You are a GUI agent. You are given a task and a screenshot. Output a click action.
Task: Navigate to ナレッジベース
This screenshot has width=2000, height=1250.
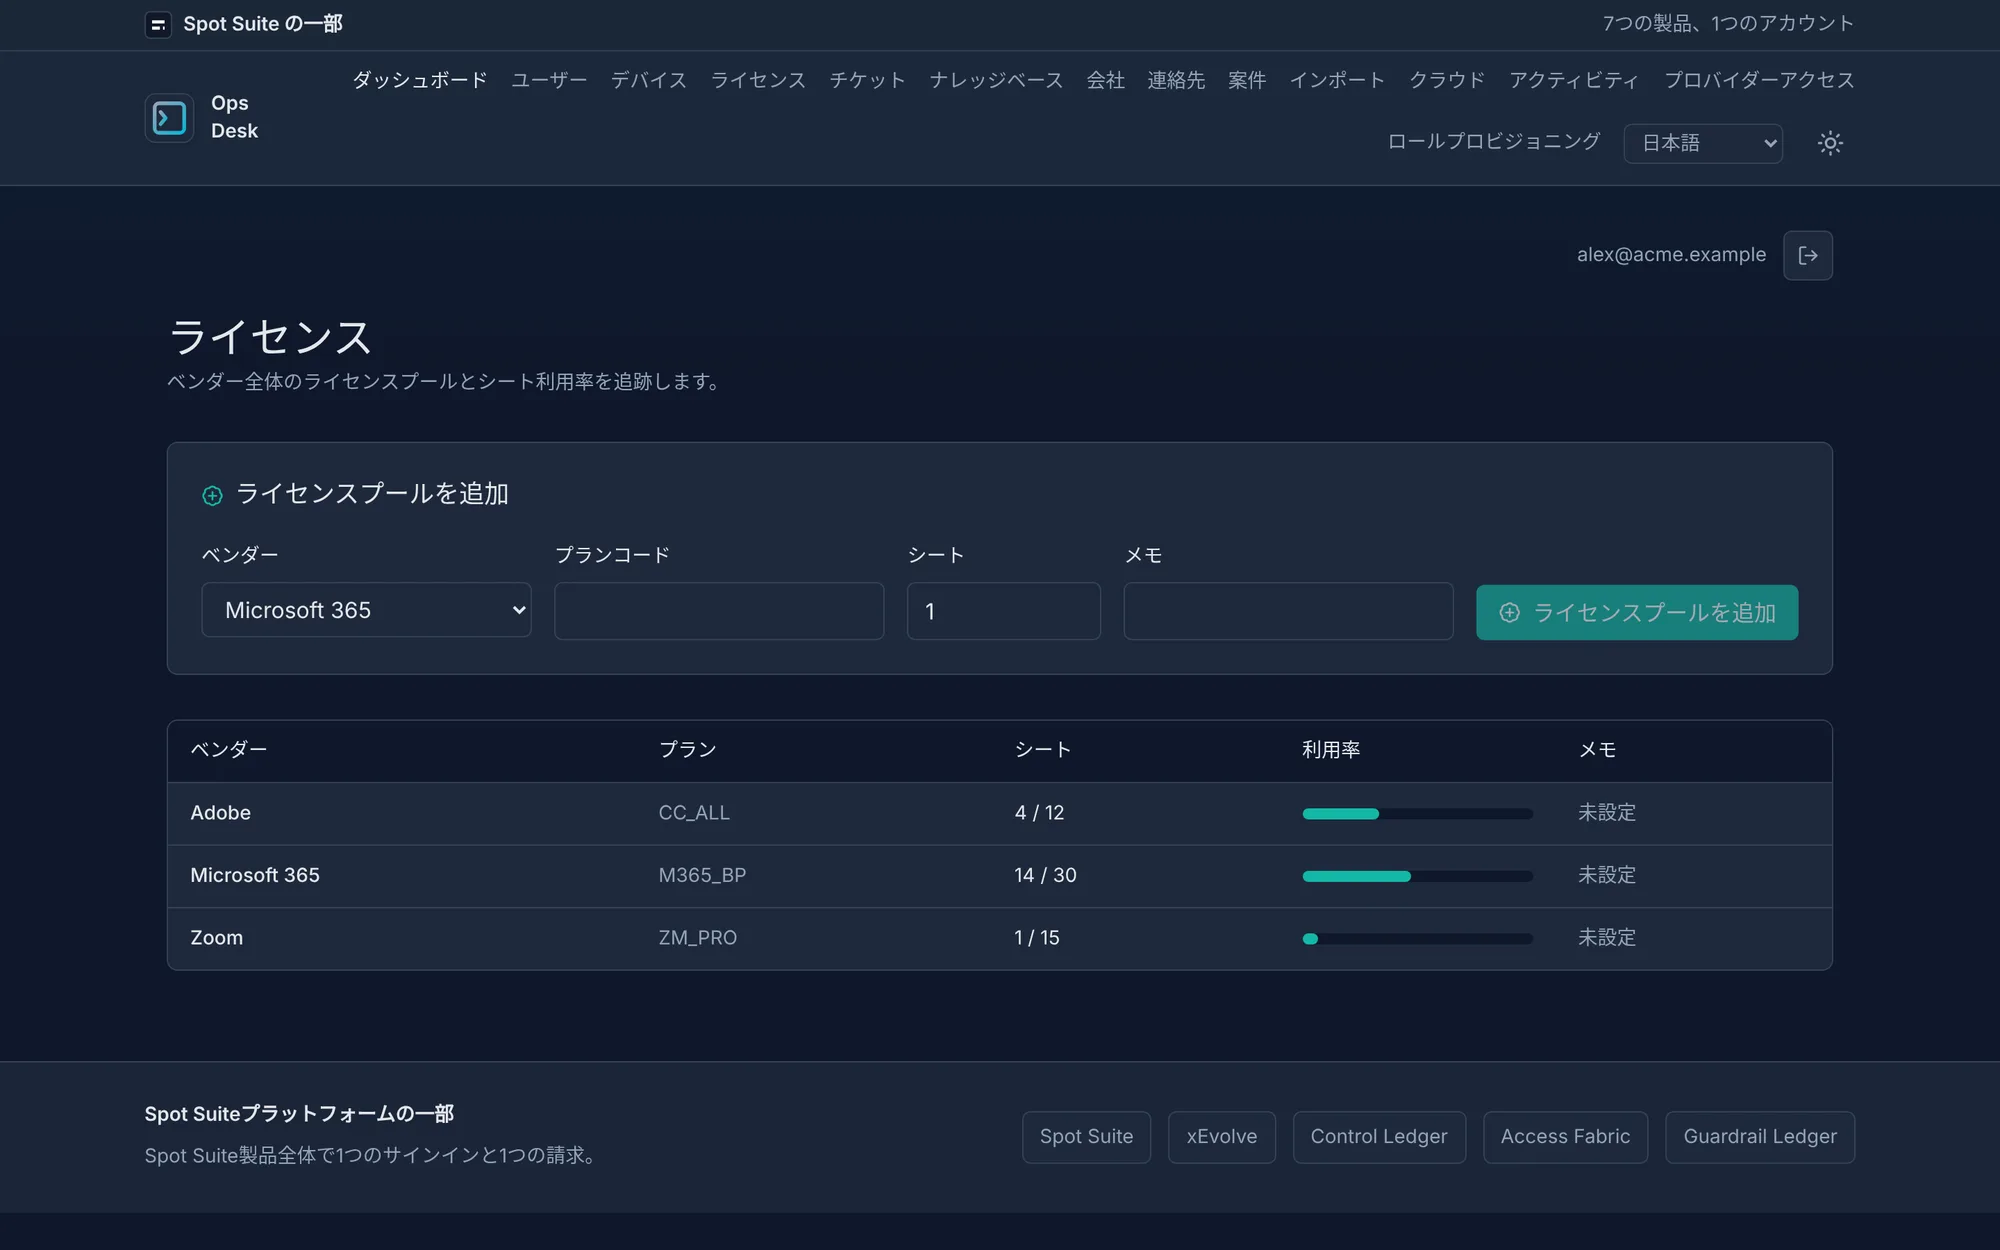tap(996, 80)
